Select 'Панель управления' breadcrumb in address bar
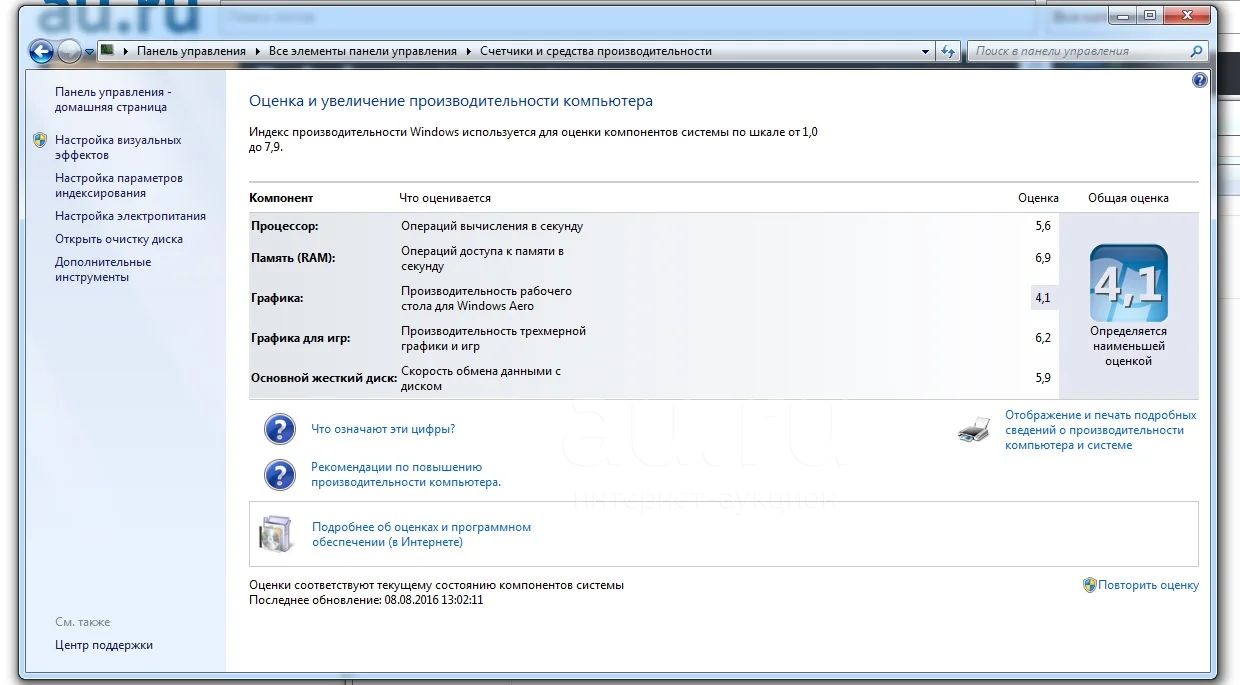This screenshot has height=685, width=1240. pos(191,51)
